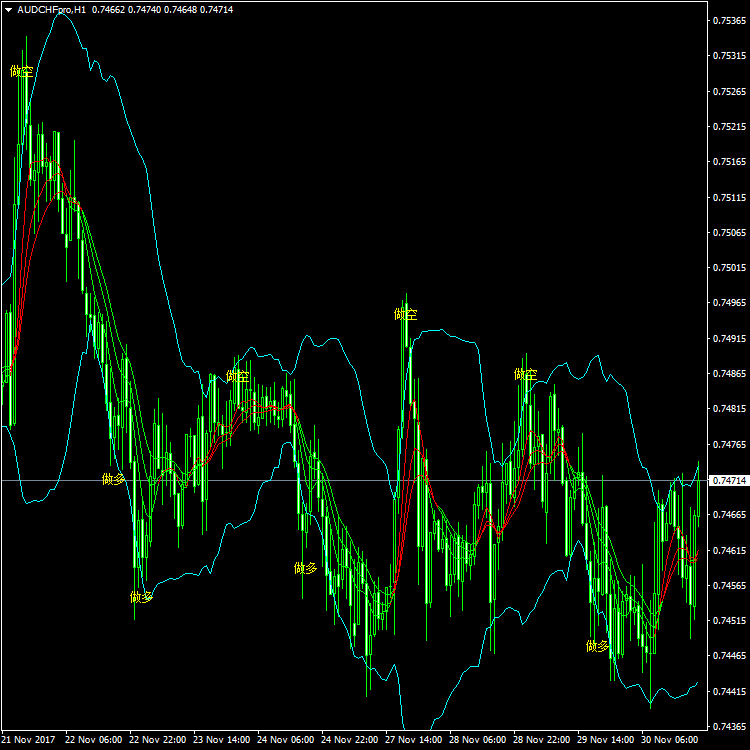Screen dimensions: 750x750
Task: Click the AUDCHFpro,H1 chart title
Action: pos(52,10)
